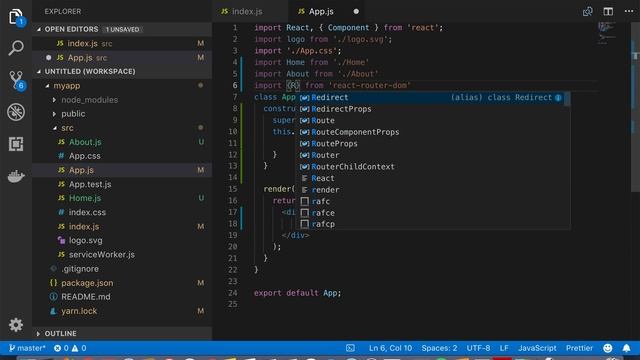Choose RouteProps suggestion
The height and width of the screenshot is (360, 640).
433,144
